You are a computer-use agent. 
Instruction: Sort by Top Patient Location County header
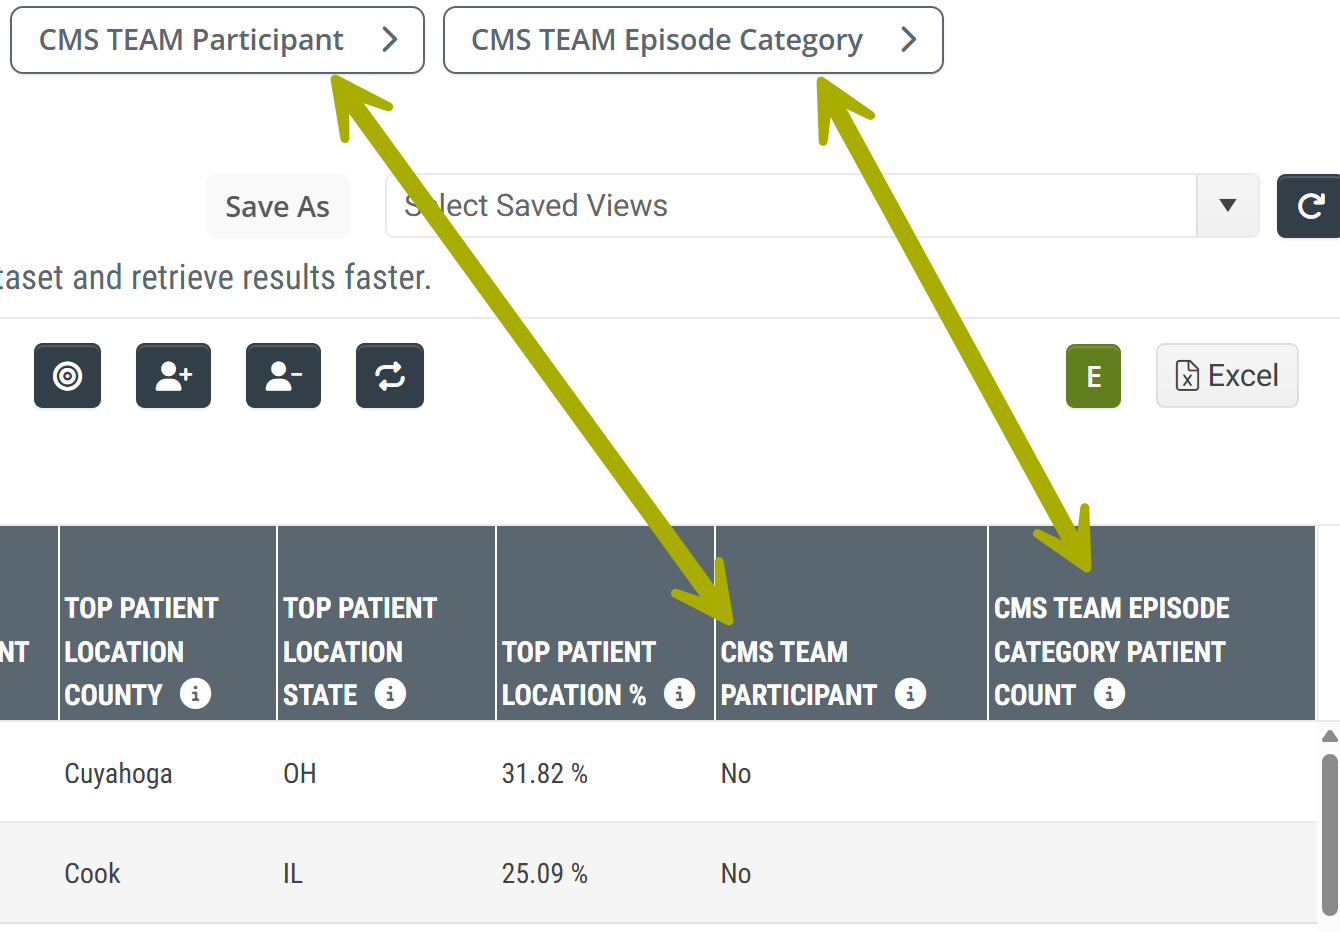click(x=141, y=651)
